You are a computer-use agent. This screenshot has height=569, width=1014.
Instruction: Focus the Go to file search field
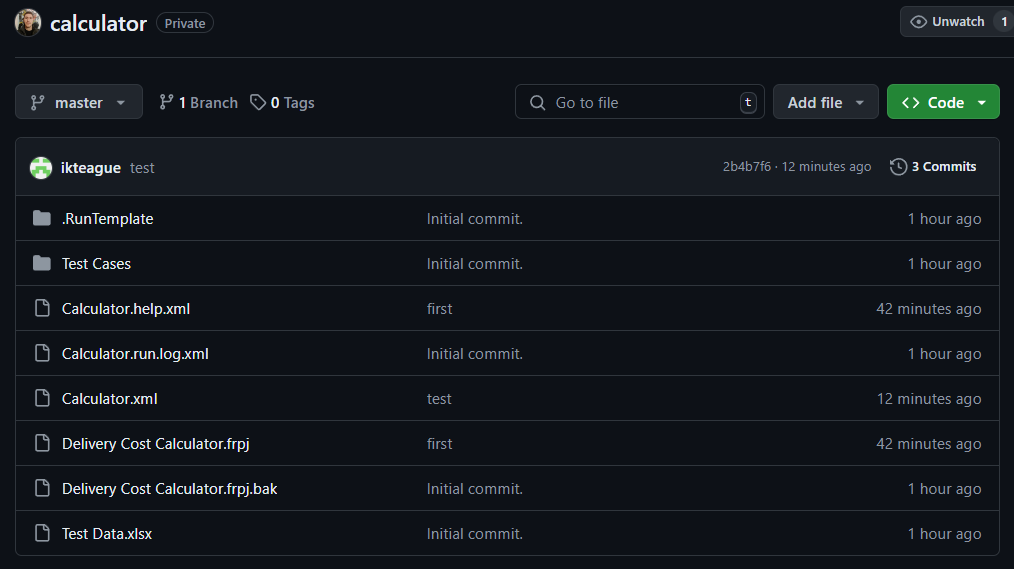pyautogui.click(x=640, y=102)
